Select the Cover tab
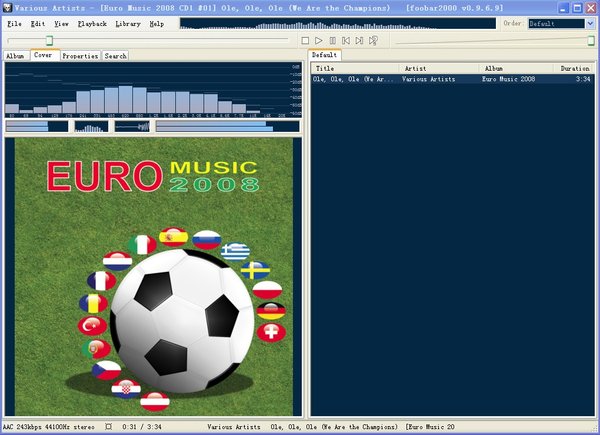Screen dimensions: 600x435 (44, 55)
